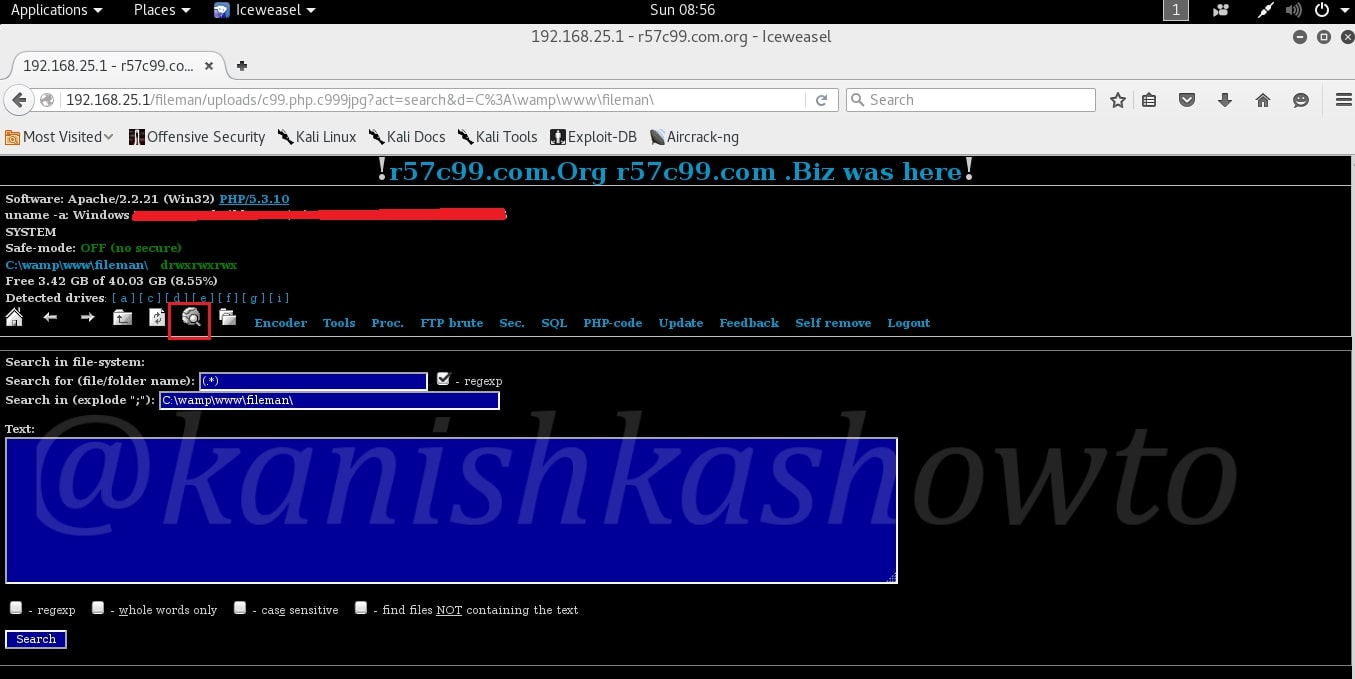Click the Logout link
The width and height of the screenshot is (1355, 679).
908,323
